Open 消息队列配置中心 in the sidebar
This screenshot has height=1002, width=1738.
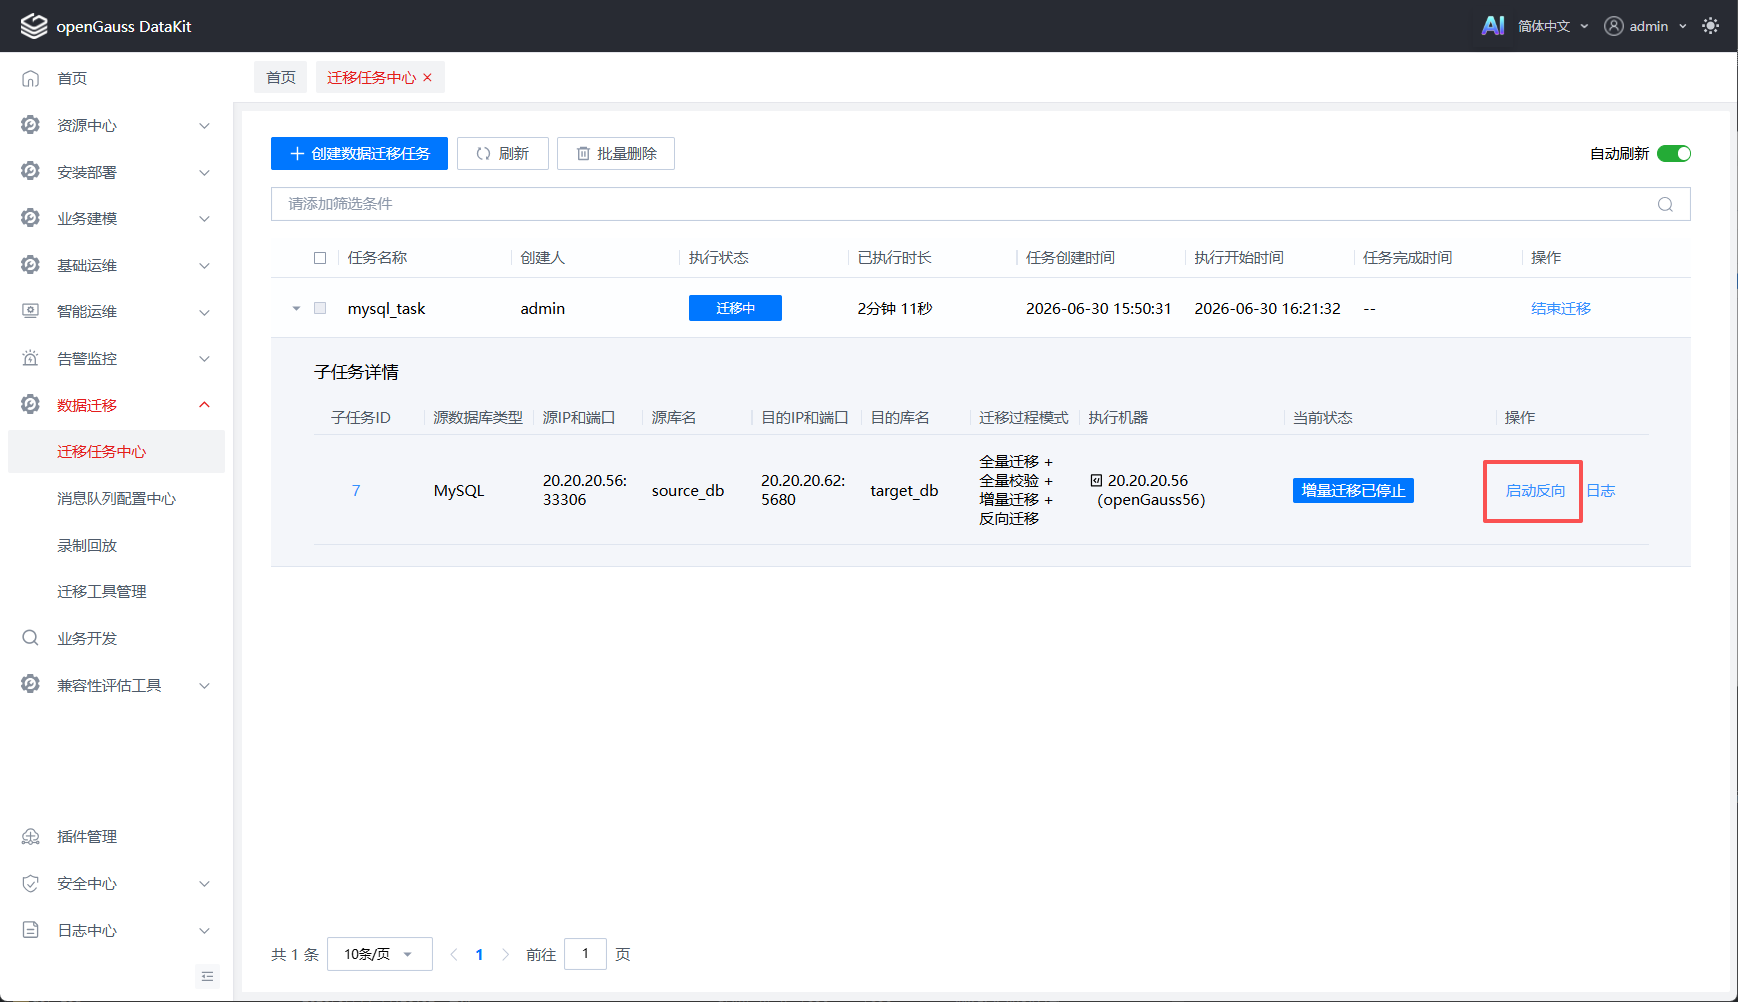click(x=116, y=498)
